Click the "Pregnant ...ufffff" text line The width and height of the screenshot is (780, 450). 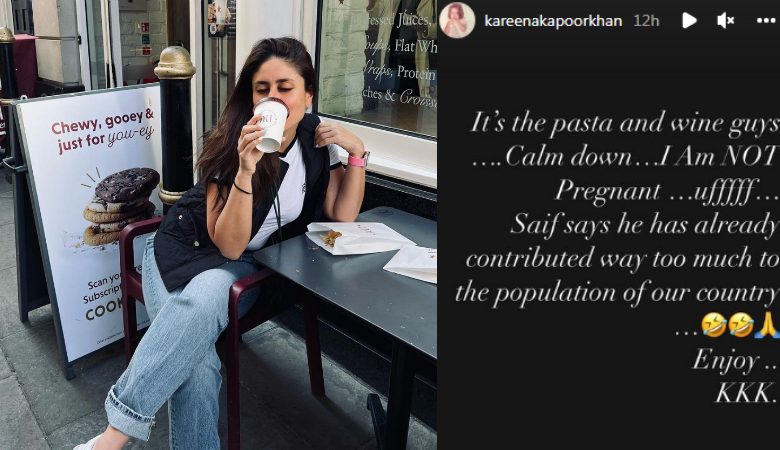pyautogui.click(x=666, y=191)
